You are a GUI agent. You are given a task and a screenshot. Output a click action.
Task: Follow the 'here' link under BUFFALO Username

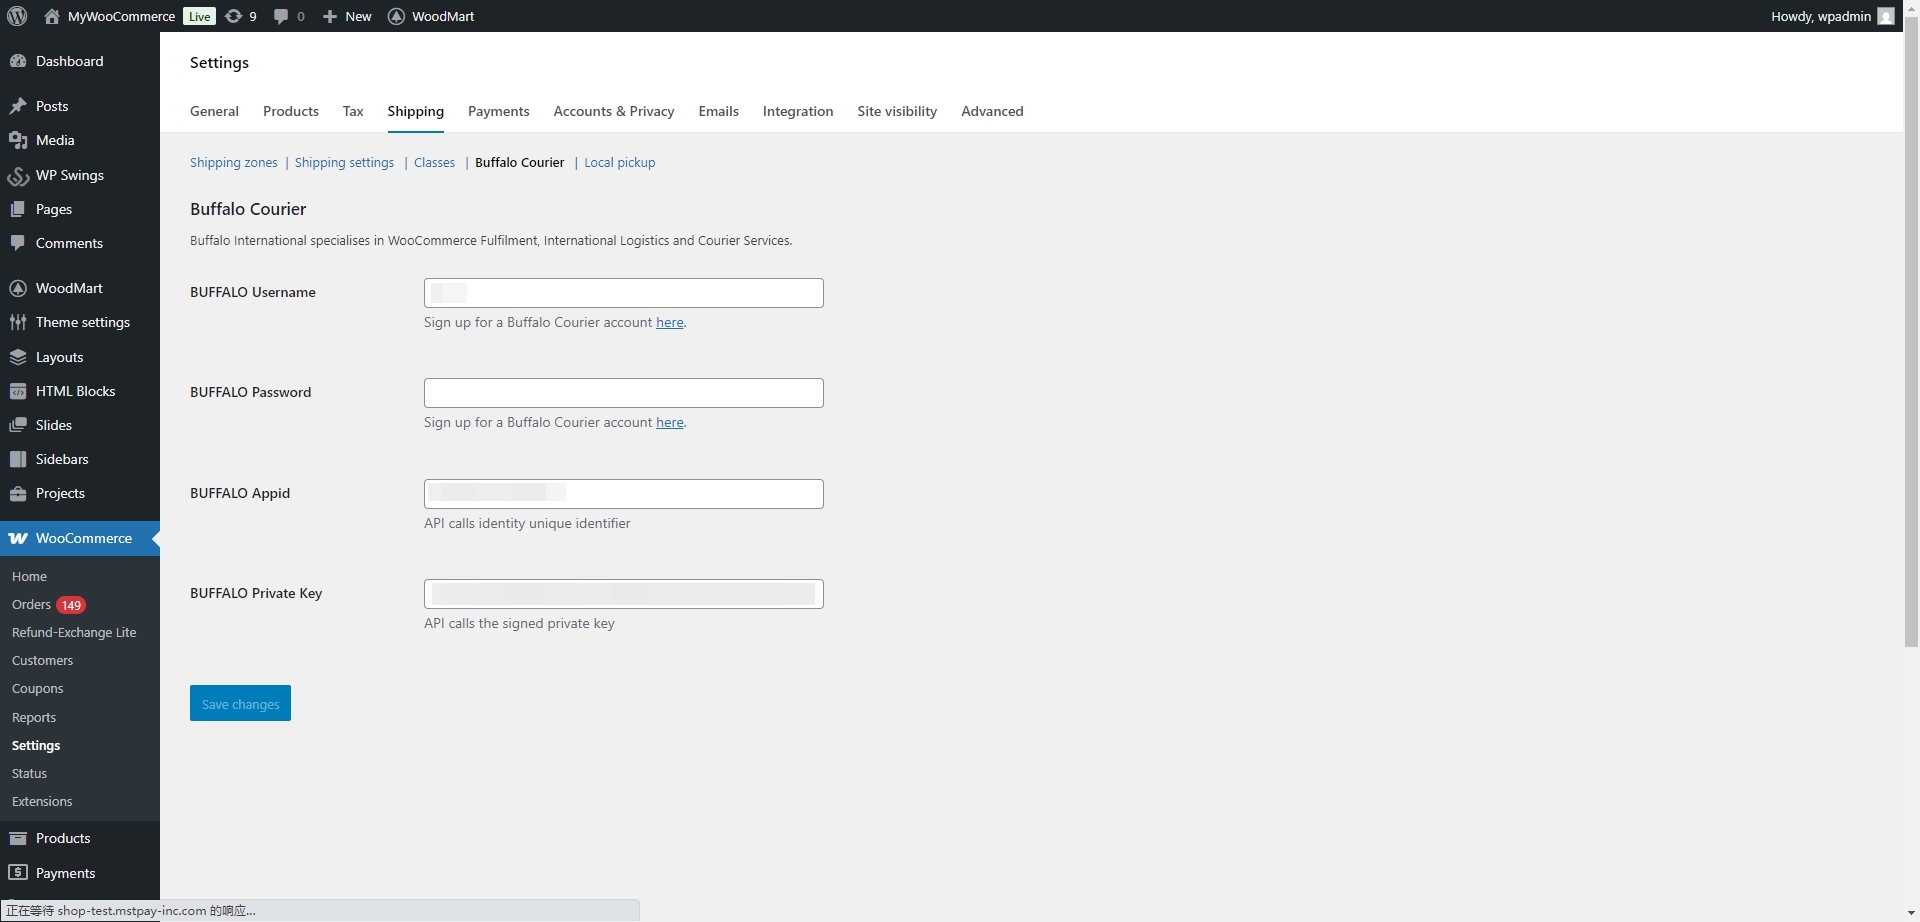(x=670, y=322)
